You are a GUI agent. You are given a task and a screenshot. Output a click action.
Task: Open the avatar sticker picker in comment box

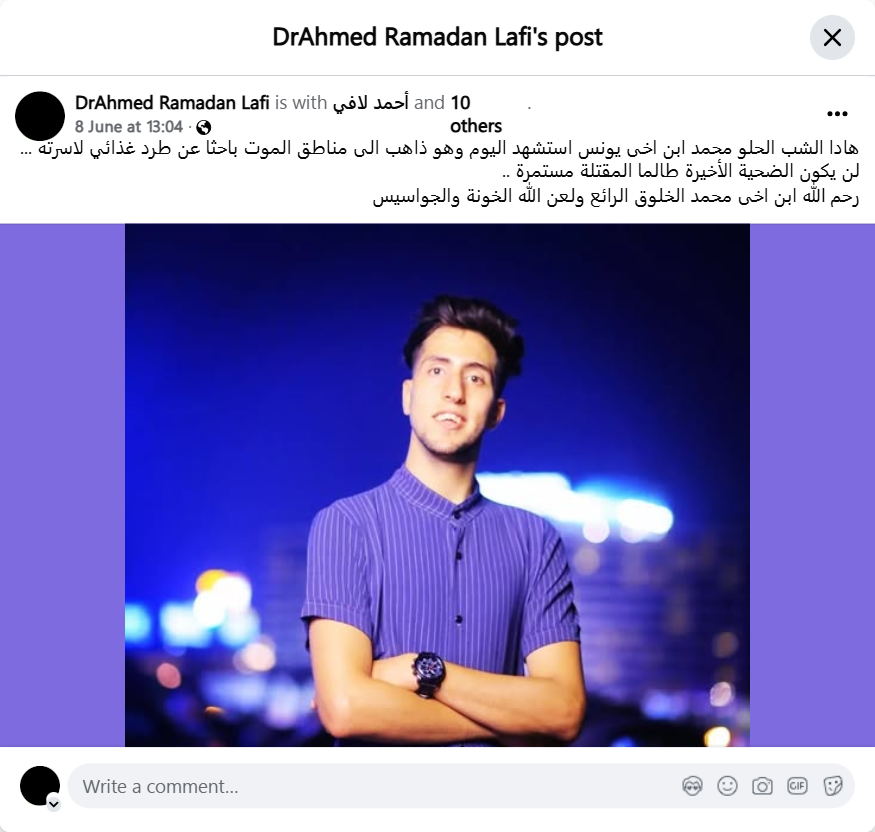pyautogui.click(x=692, y=786)
